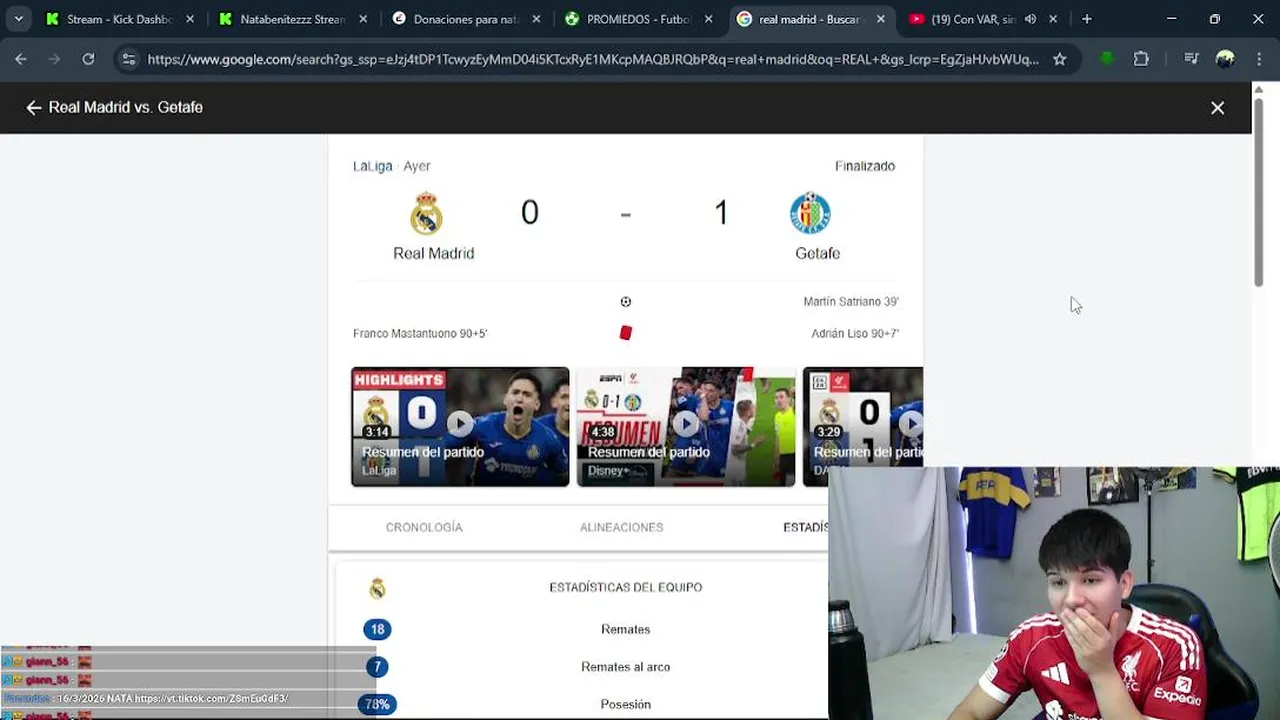The width and height of the screenshot is (1280, 720).
Task: Click the Posesión stat label
Action: (626, 704)
